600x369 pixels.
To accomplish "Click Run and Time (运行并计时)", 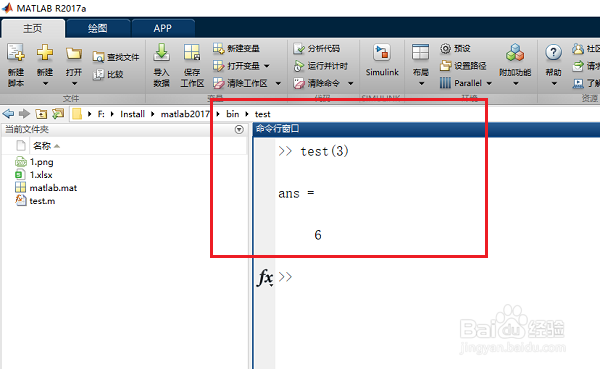I will (x=321, y=66).
